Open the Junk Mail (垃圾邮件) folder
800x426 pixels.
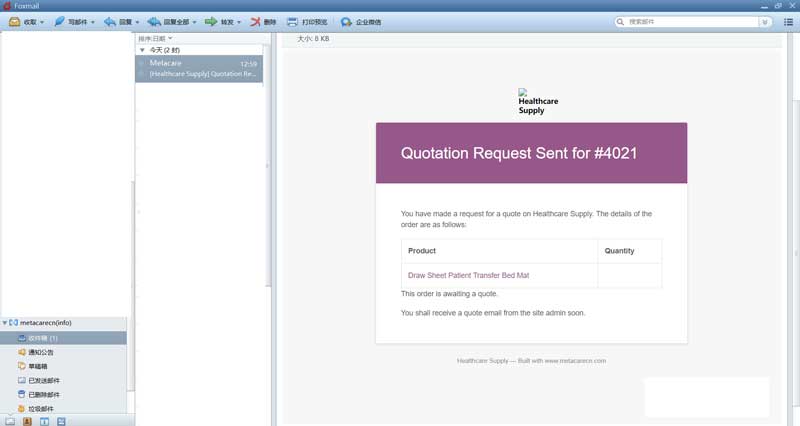[63, 409]
